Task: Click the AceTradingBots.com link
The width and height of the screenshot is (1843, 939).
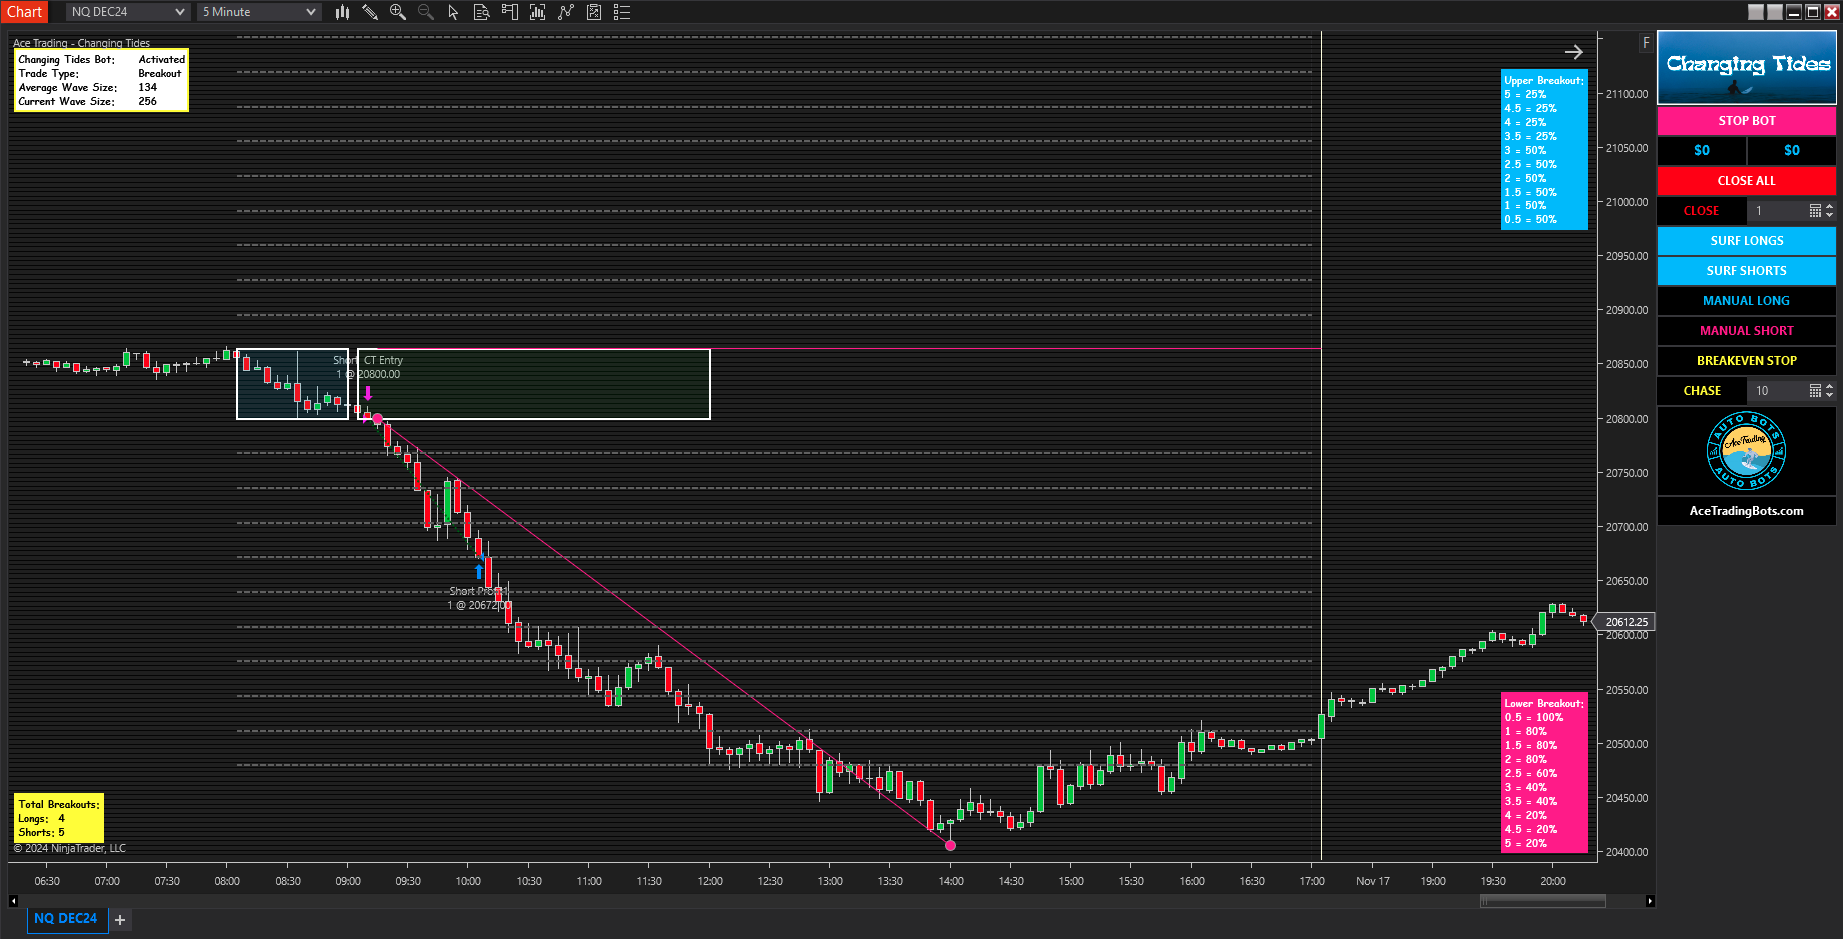Action: click(1747, 511)
